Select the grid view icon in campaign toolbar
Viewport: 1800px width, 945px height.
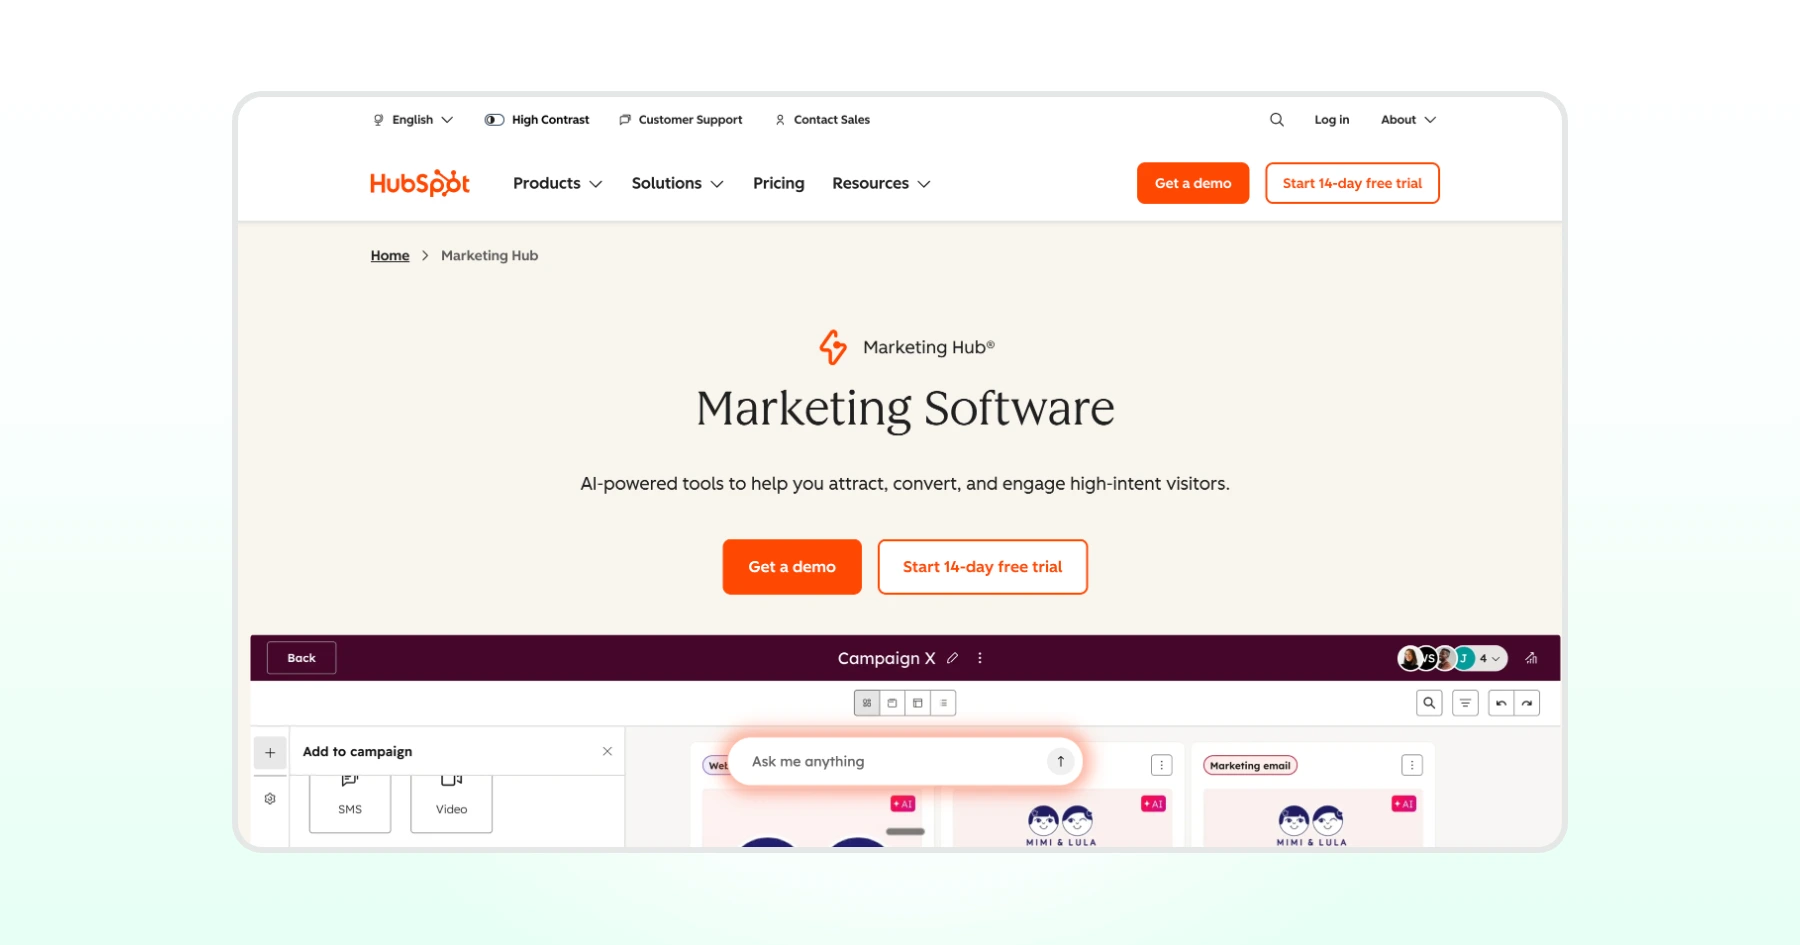867,703
